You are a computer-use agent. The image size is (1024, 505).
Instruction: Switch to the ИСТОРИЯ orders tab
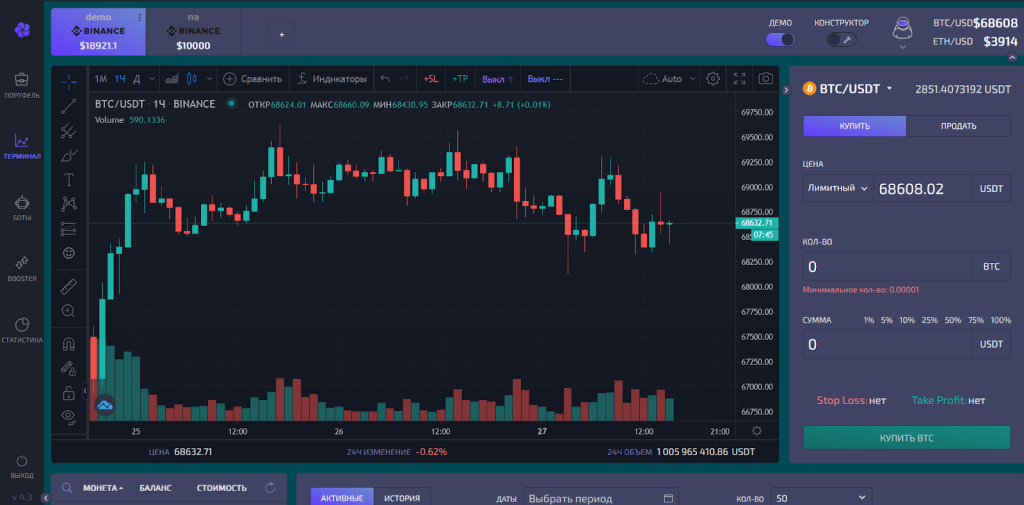pyautogui.click(x=402, y=497)
